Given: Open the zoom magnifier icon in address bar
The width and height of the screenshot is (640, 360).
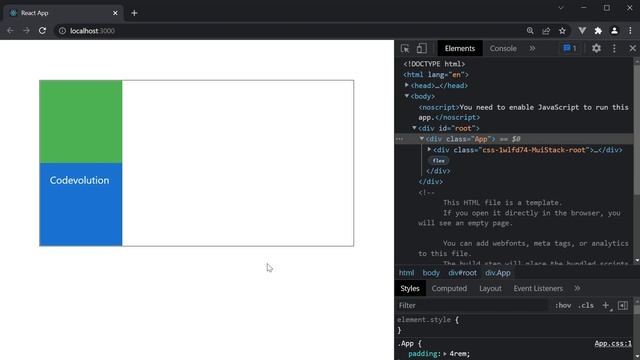Looking at the screenshot, I should click(x=530, y=31).
